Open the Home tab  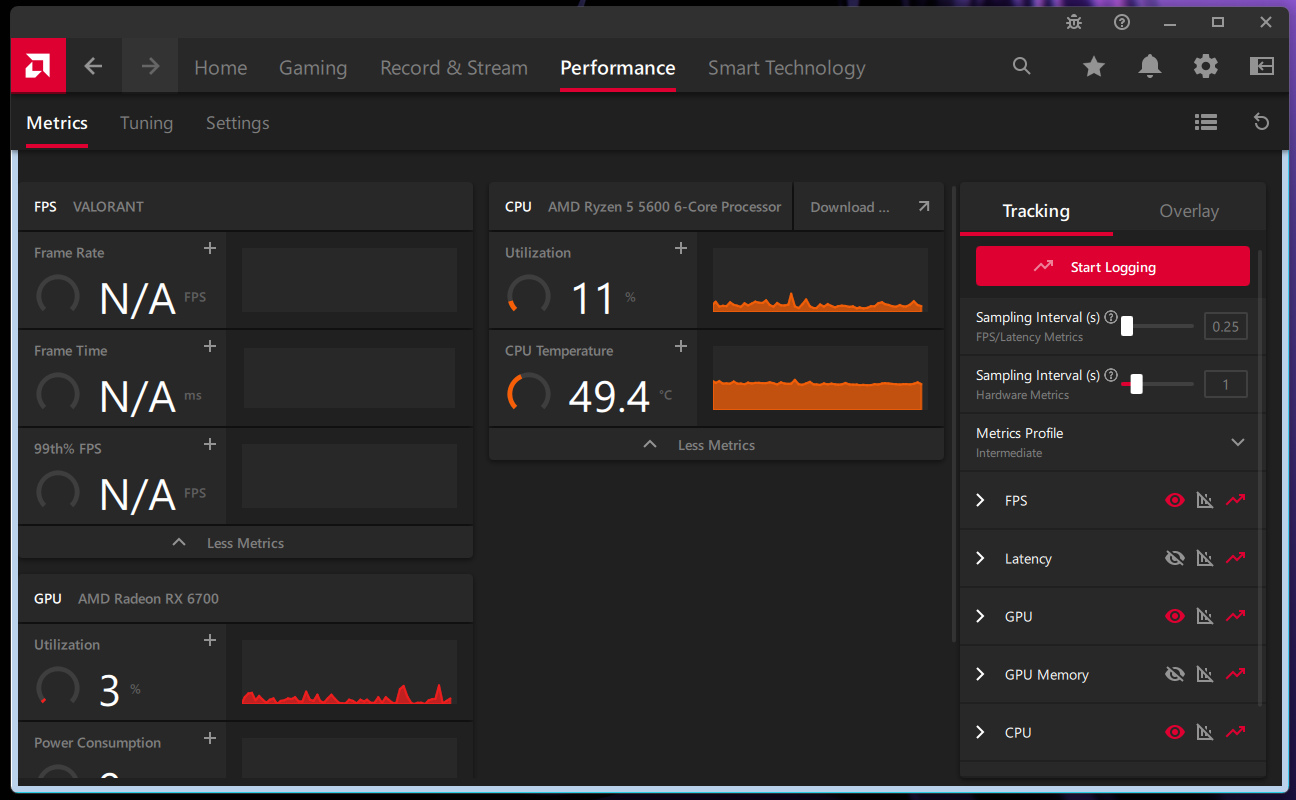tap(220, 67)
